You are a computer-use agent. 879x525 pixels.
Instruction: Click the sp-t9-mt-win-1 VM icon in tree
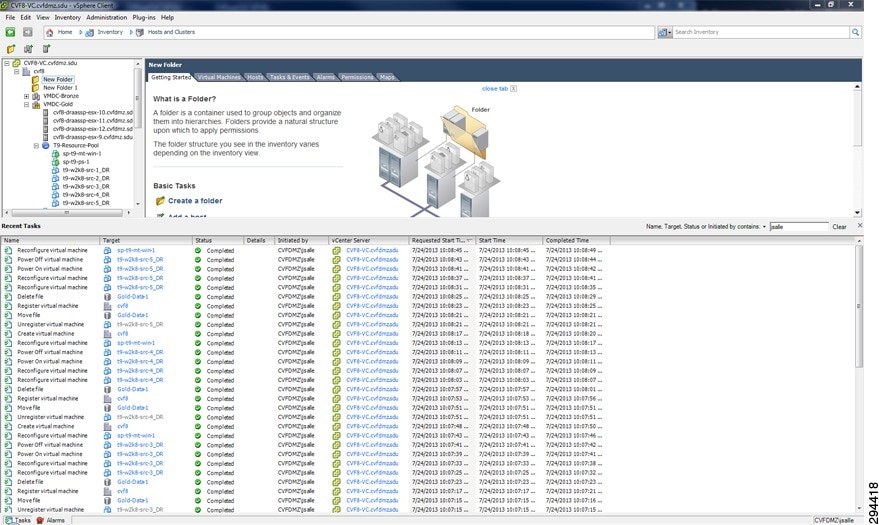pos(55,154)
